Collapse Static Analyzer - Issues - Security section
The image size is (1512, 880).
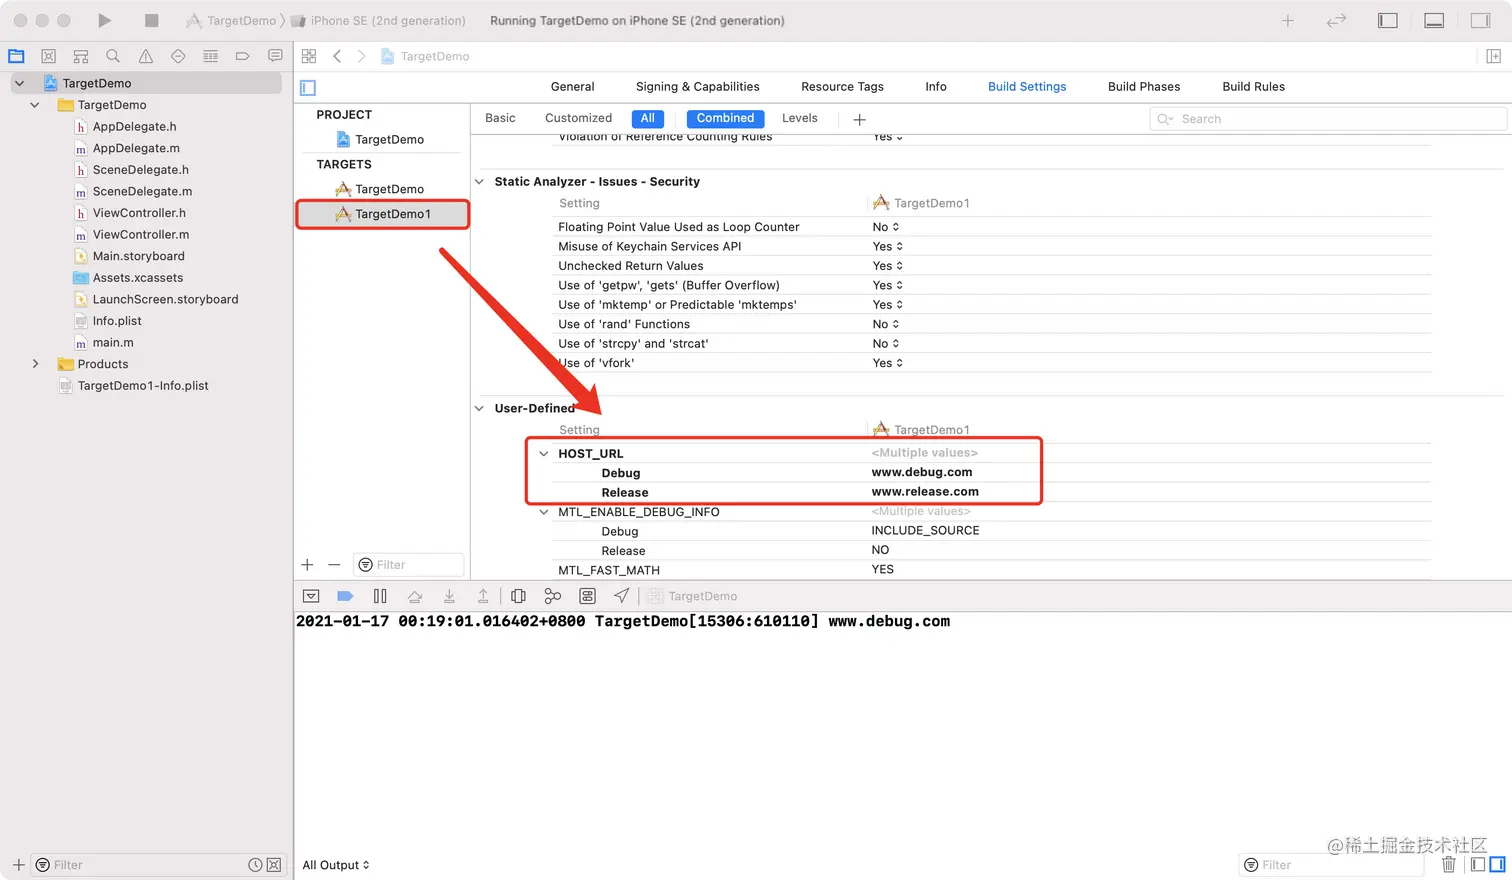(x=479, y=182)
